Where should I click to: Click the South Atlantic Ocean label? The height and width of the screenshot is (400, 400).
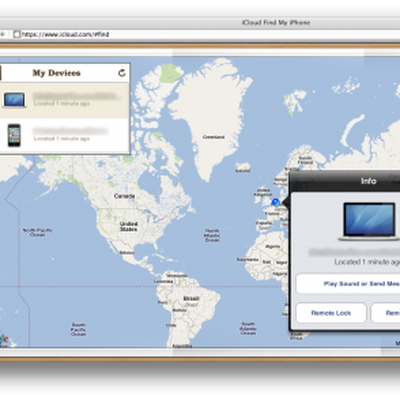coord(248,328)
